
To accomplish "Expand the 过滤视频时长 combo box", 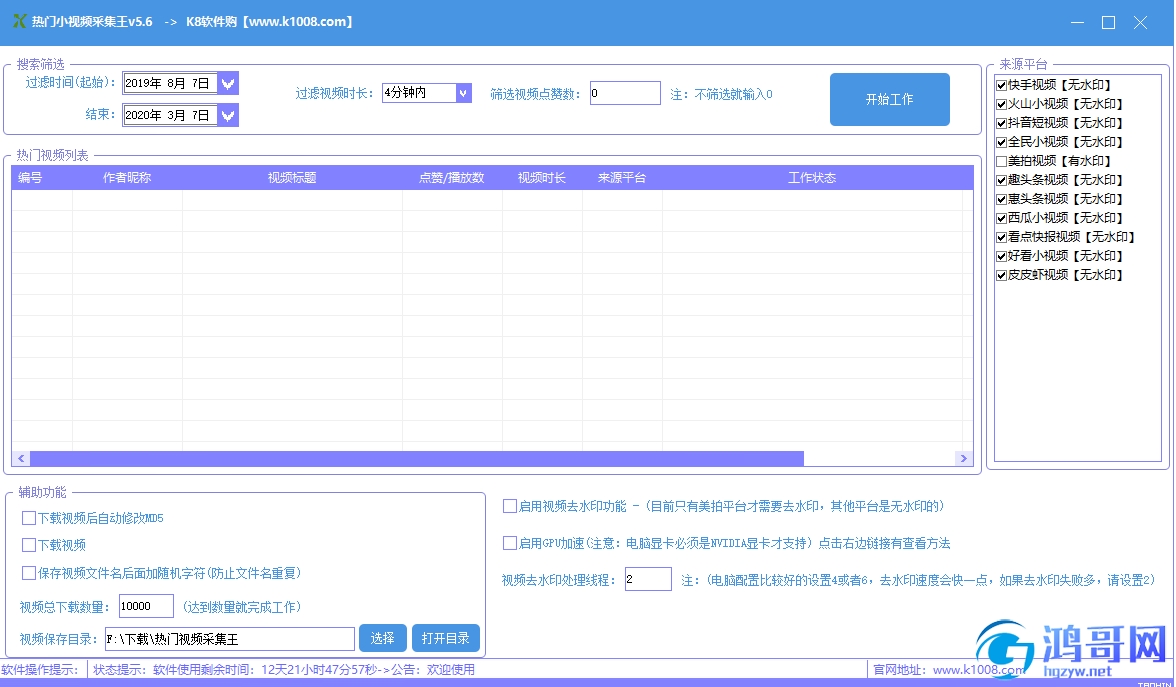I will 464,93.
